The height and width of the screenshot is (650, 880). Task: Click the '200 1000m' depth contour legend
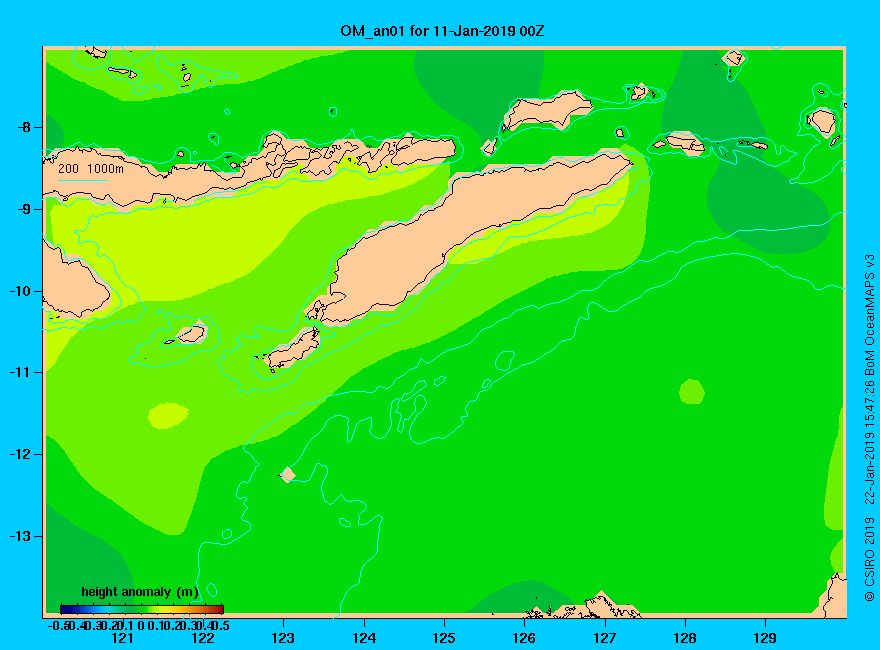coord(91,168)
